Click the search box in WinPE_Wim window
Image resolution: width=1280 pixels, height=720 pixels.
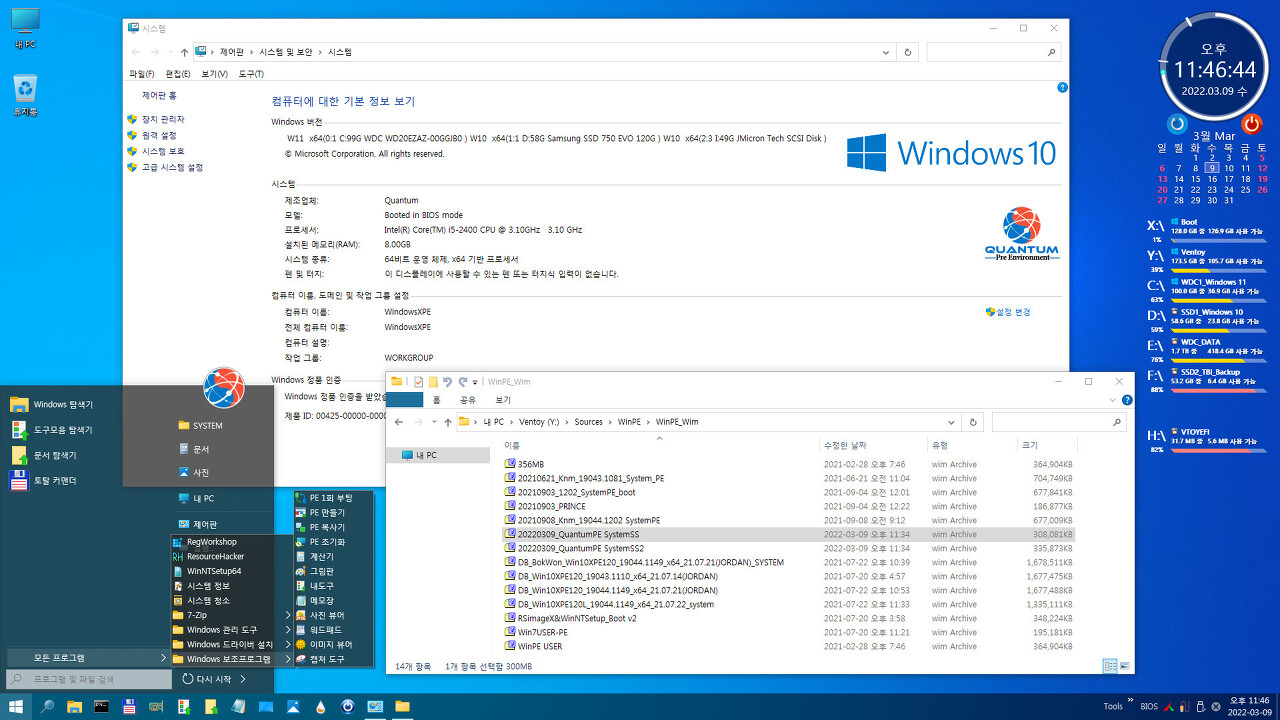click(1060, 422)
